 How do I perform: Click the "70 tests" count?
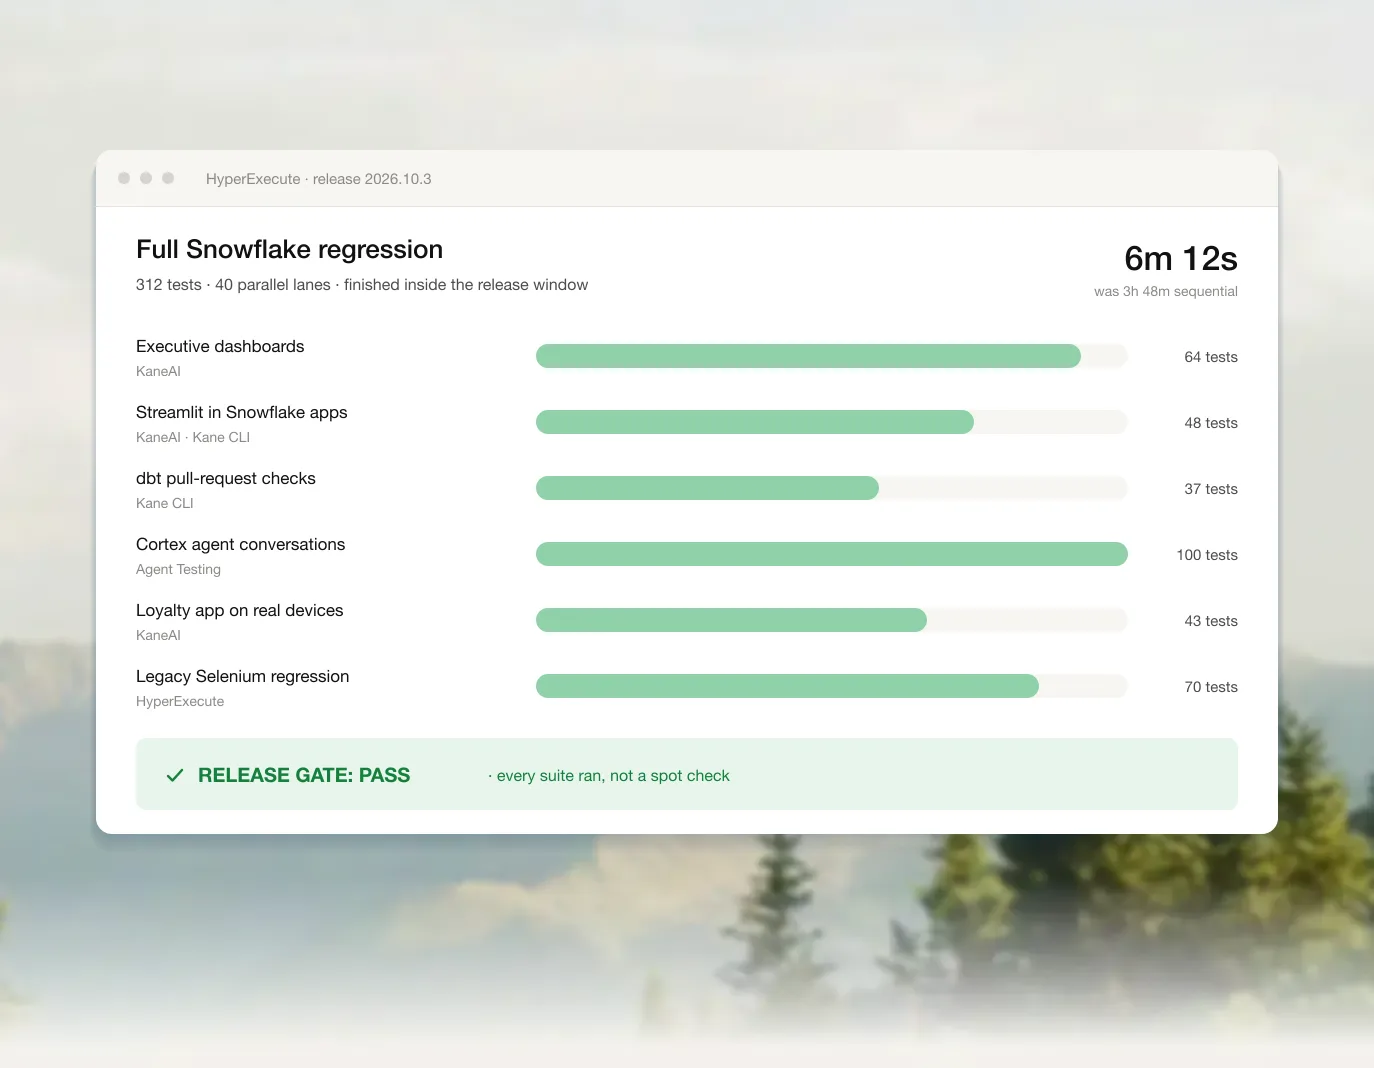[x=1211, y=687]
